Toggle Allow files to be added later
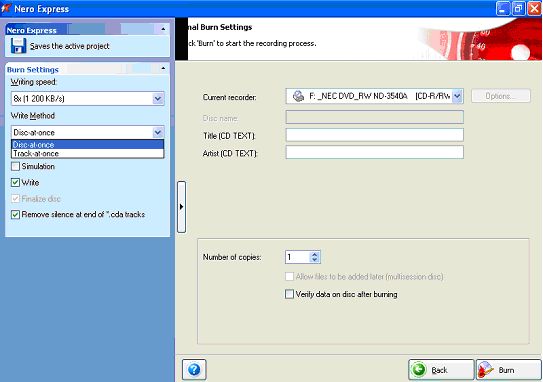Screen dimensions: 543x382 [x=289, y=277]
